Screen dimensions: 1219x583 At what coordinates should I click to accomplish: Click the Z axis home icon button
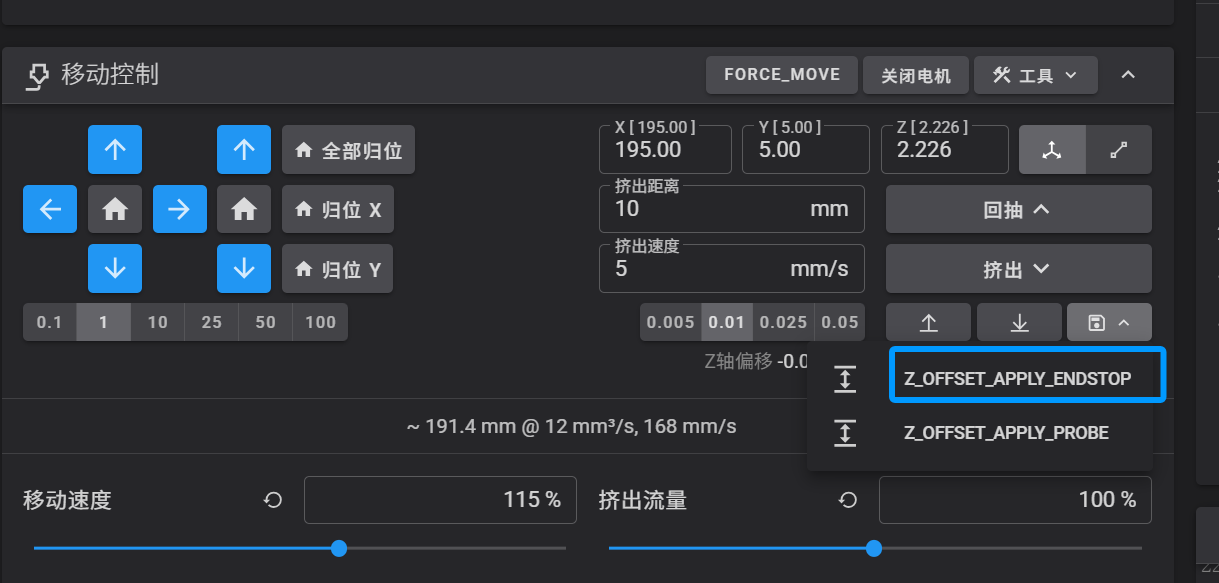244,209
